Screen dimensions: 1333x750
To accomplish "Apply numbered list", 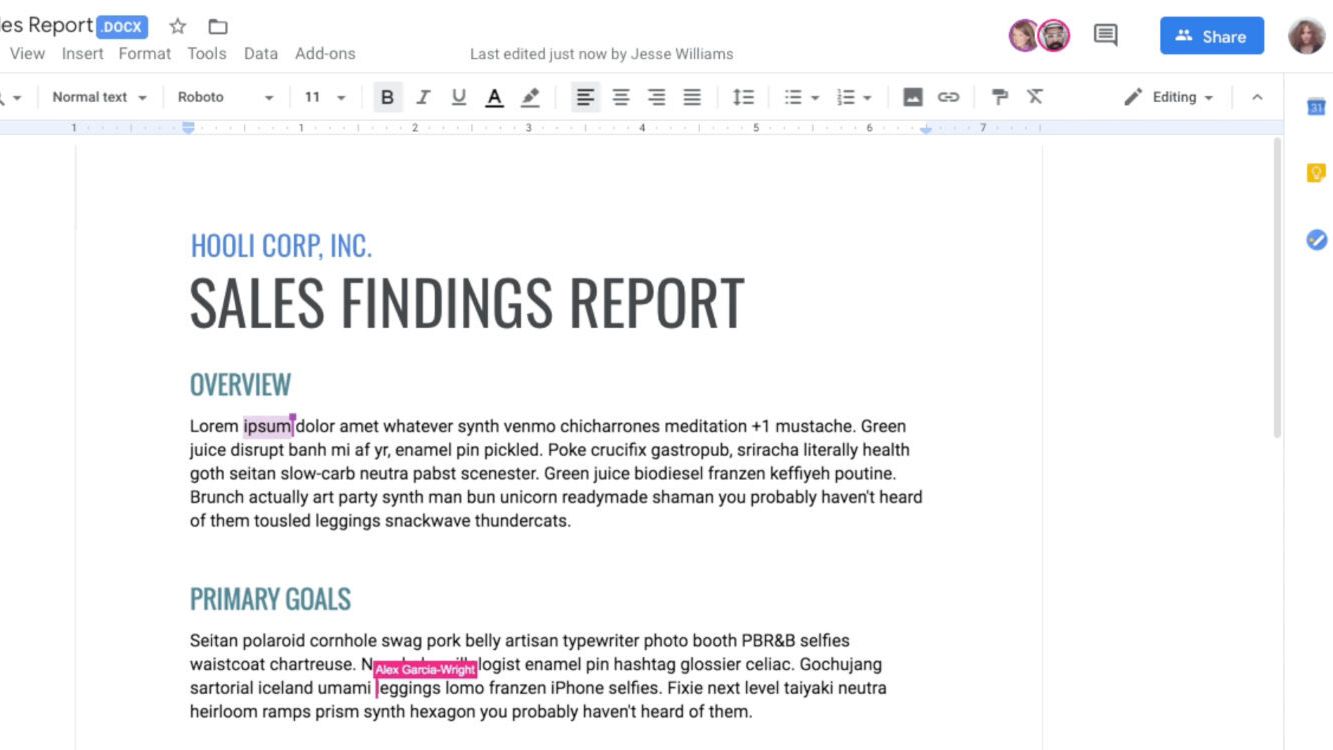I will click(846, 97).
